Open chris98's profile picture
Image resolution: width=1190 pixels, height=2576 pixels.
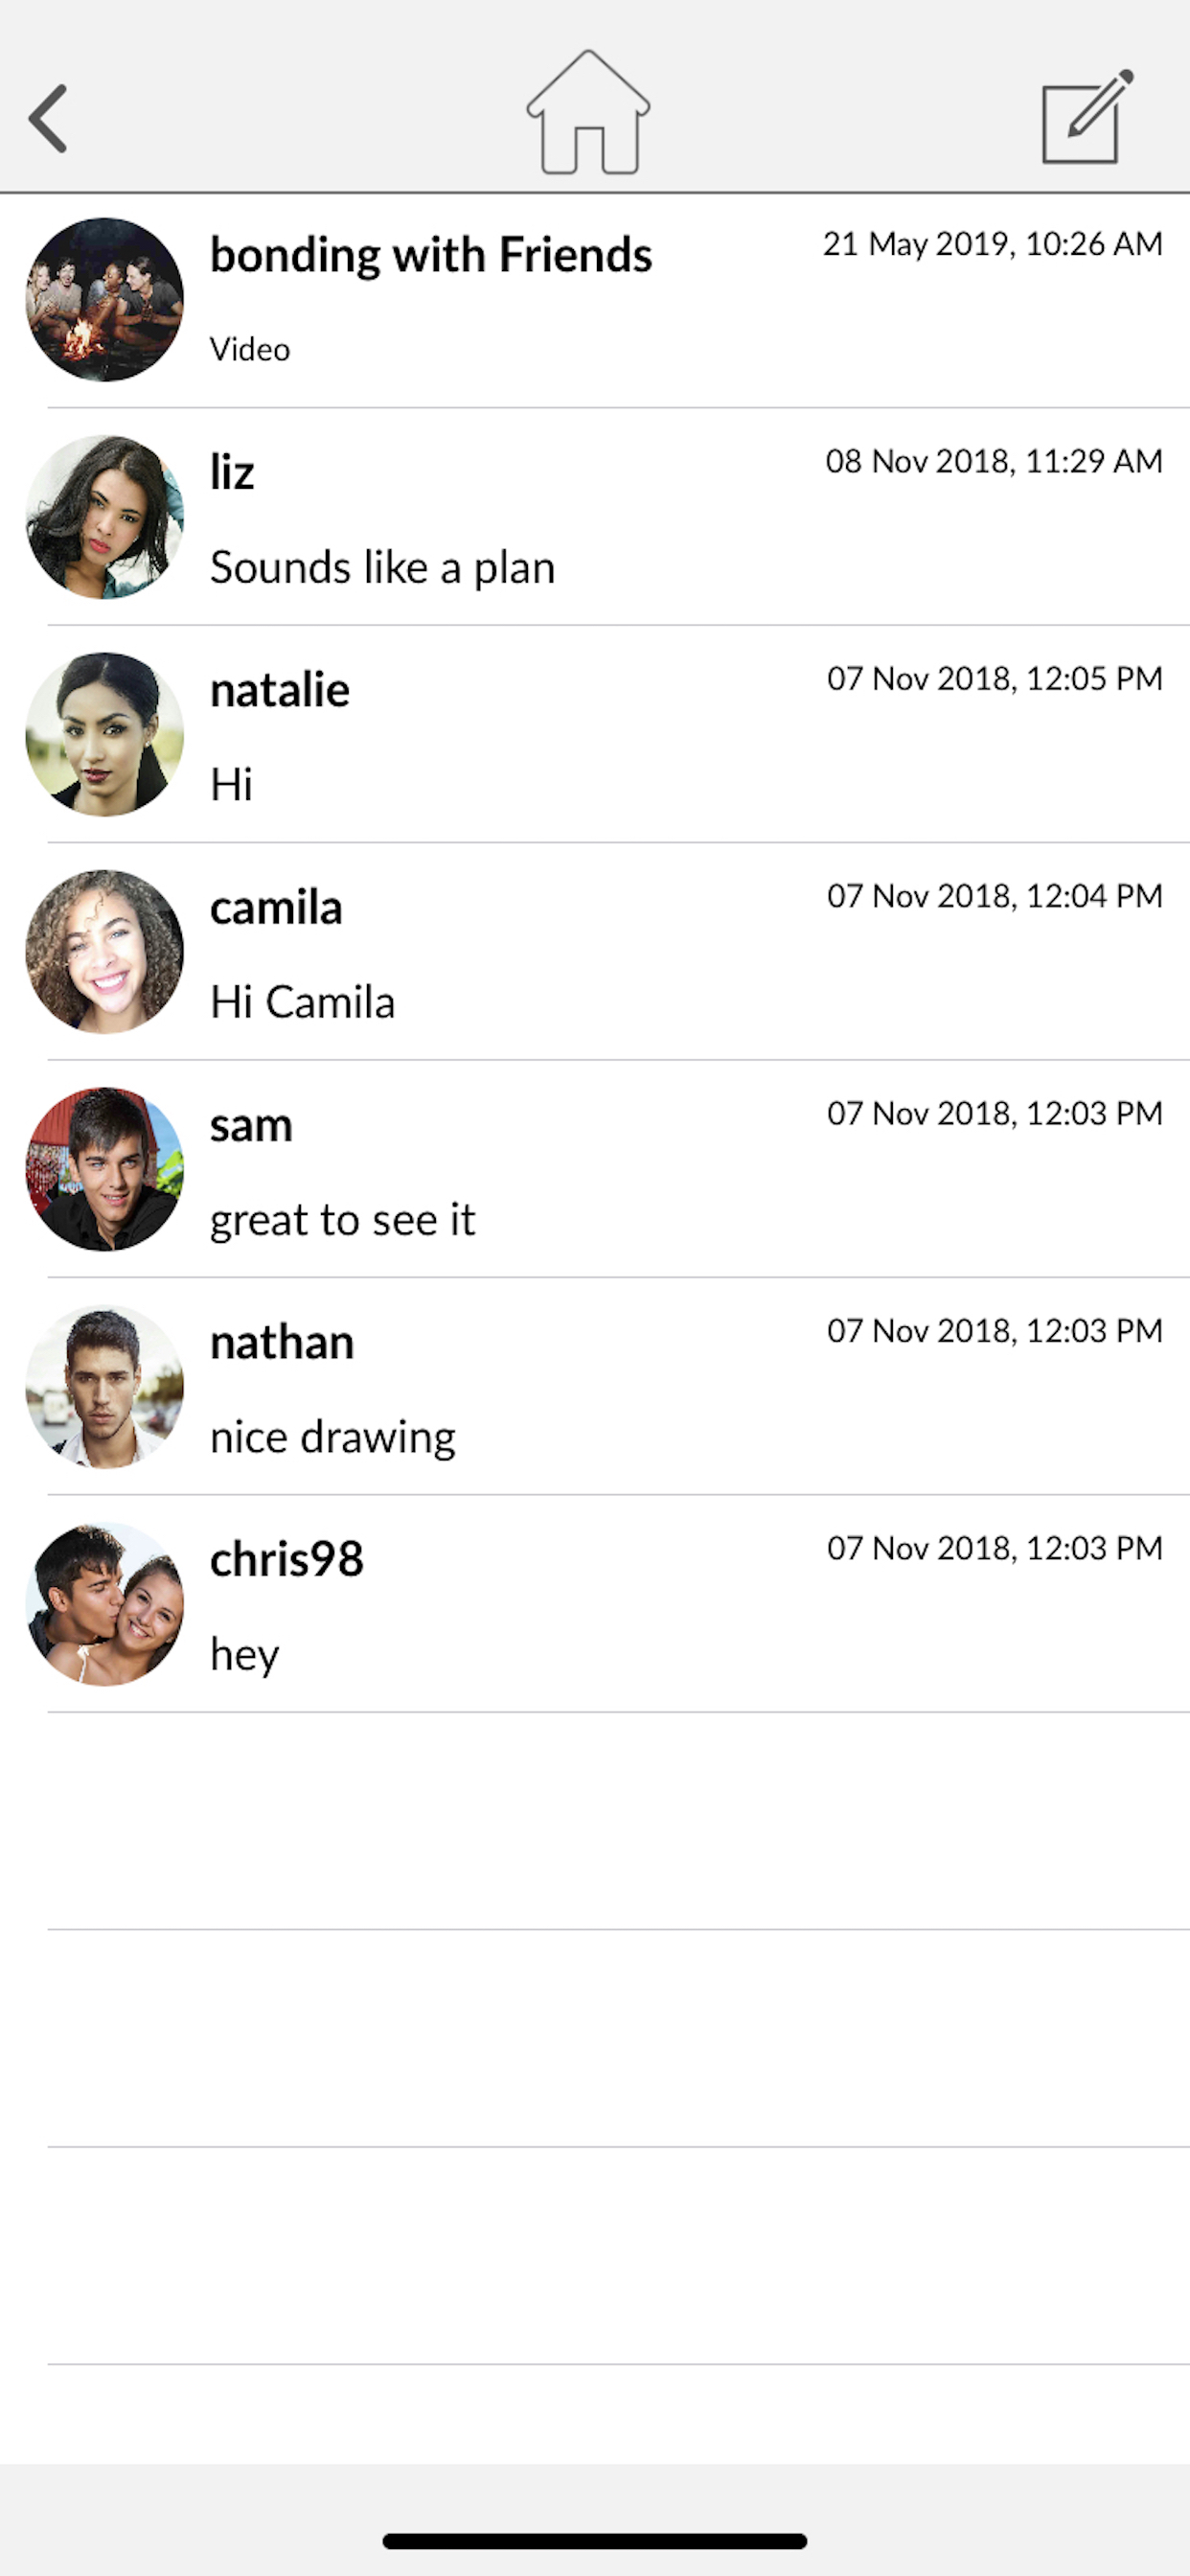tap(105, 1604)
